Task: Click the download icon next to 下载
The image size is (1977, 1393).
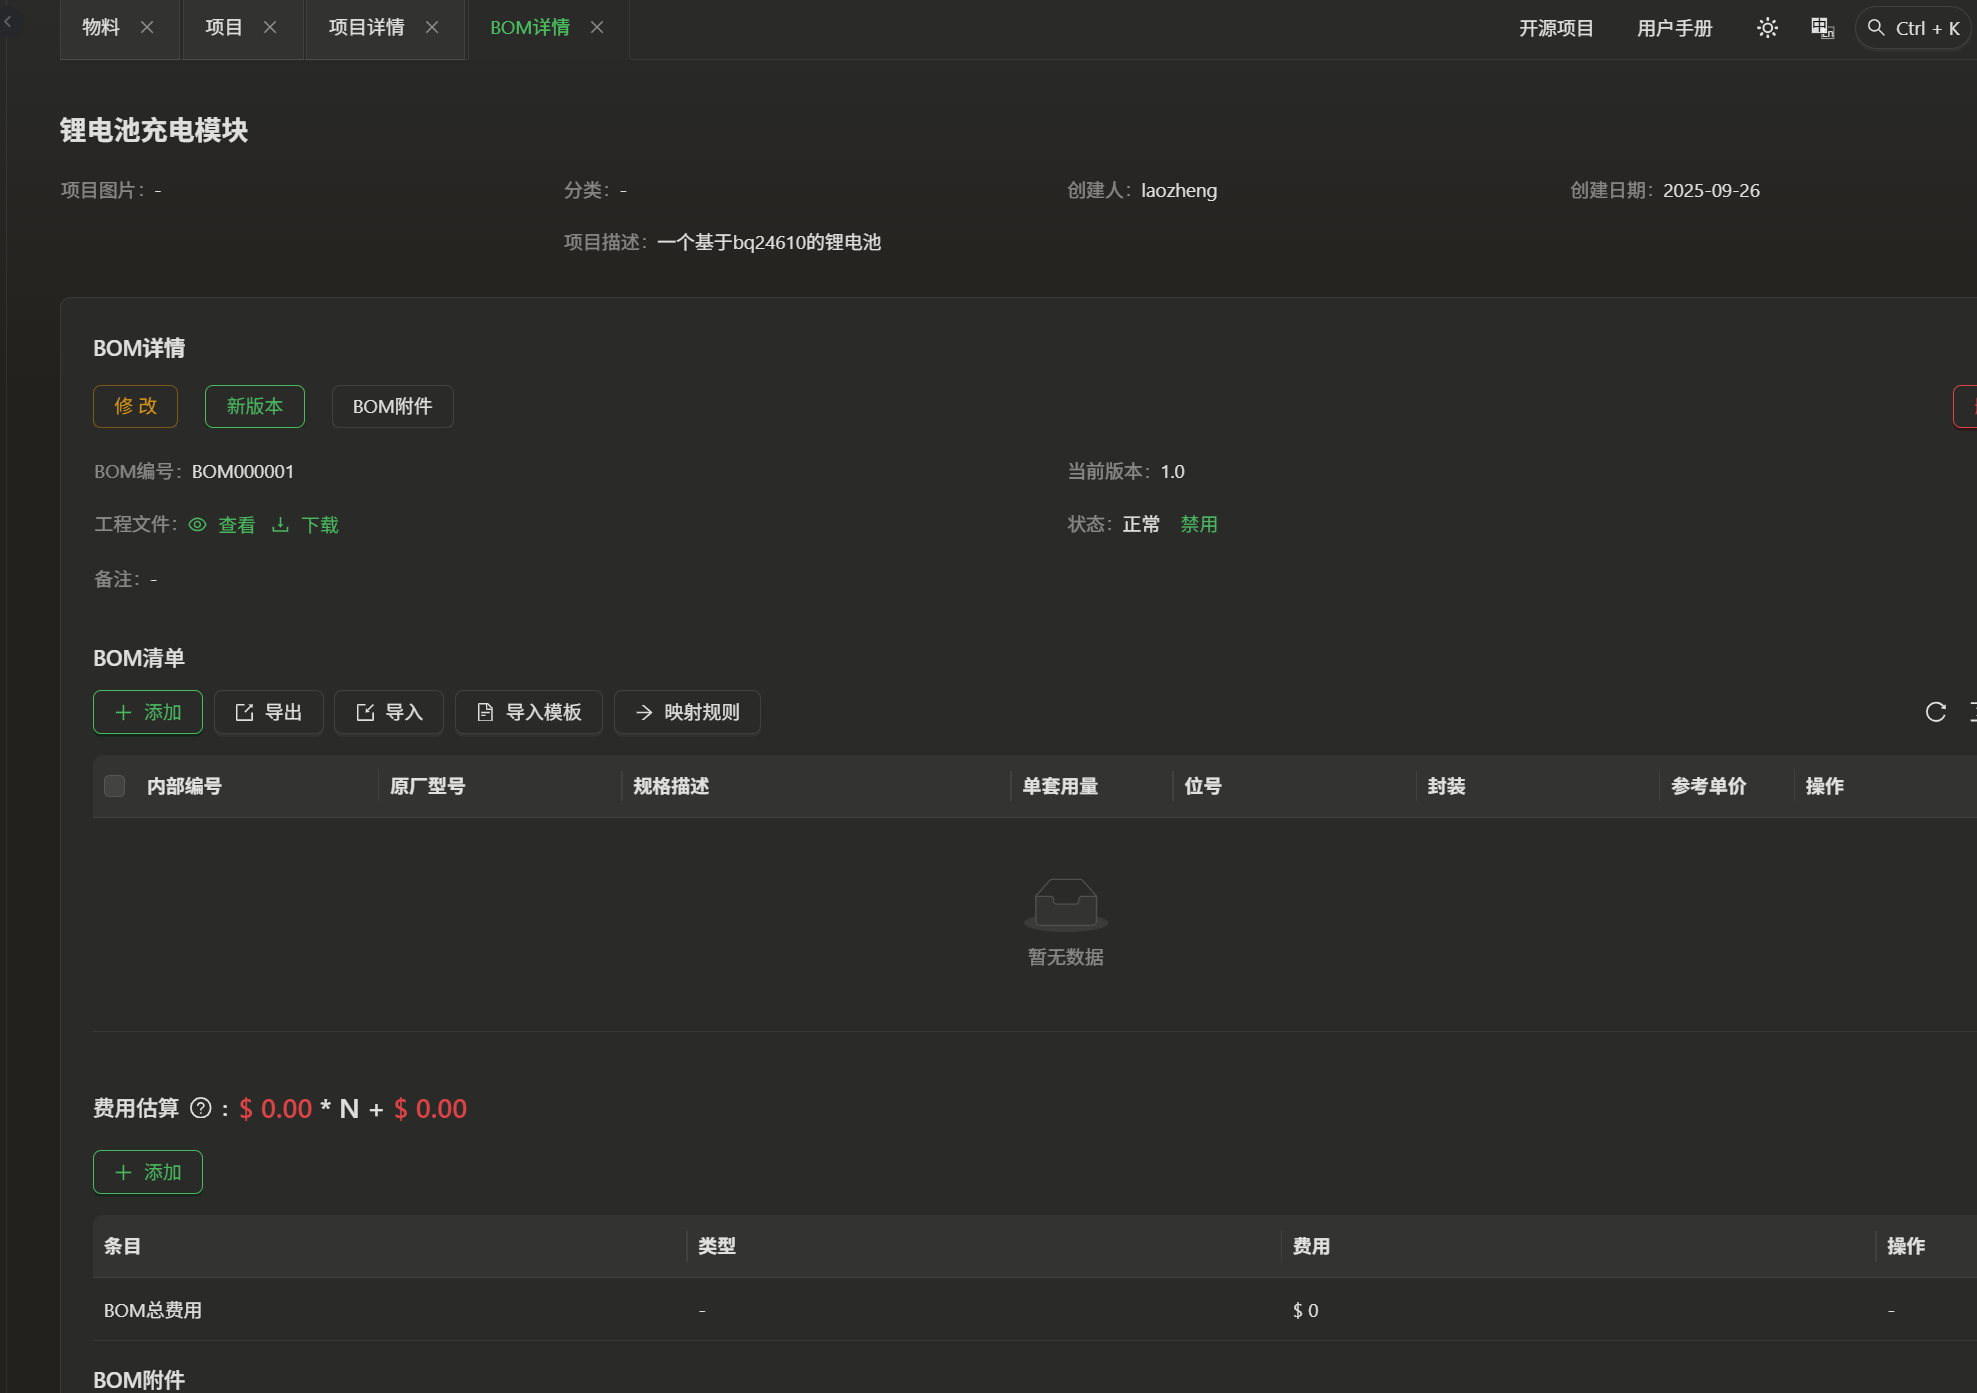Action: (281, 525)
